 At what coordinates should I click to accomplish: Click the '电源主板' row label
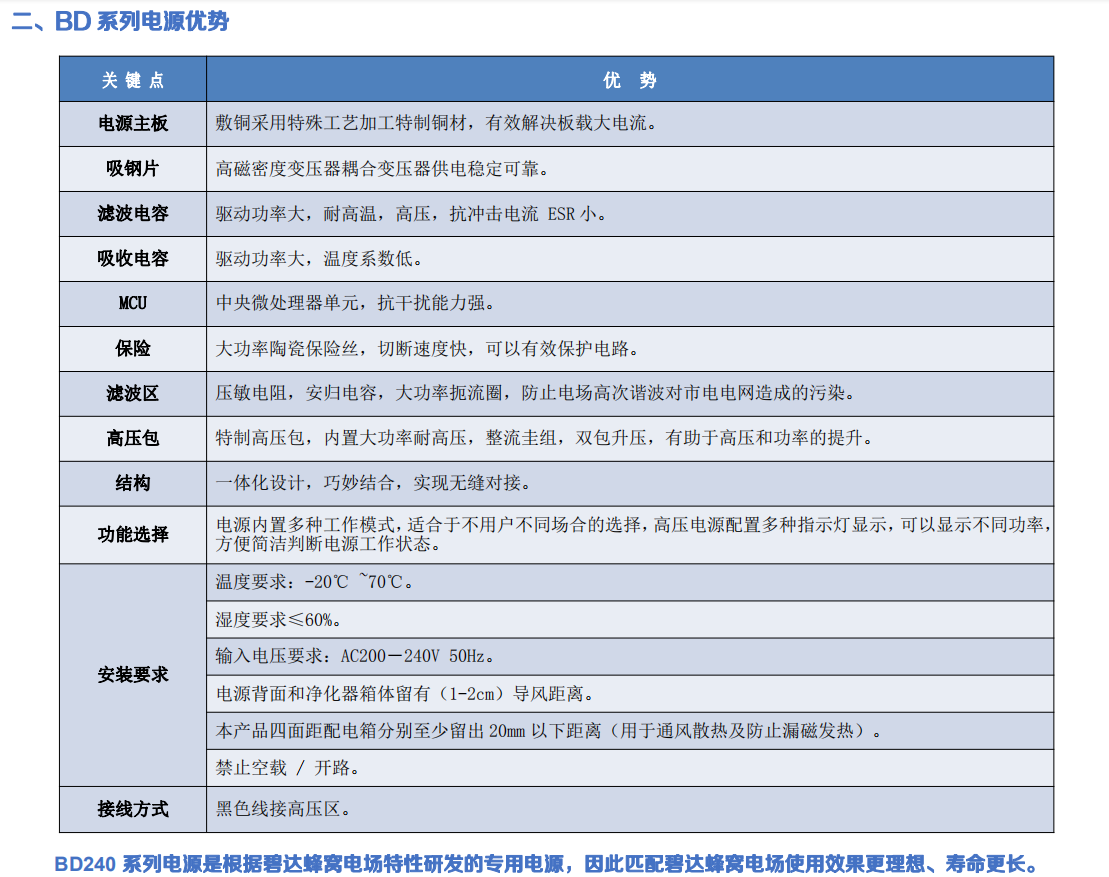(133, 124)
